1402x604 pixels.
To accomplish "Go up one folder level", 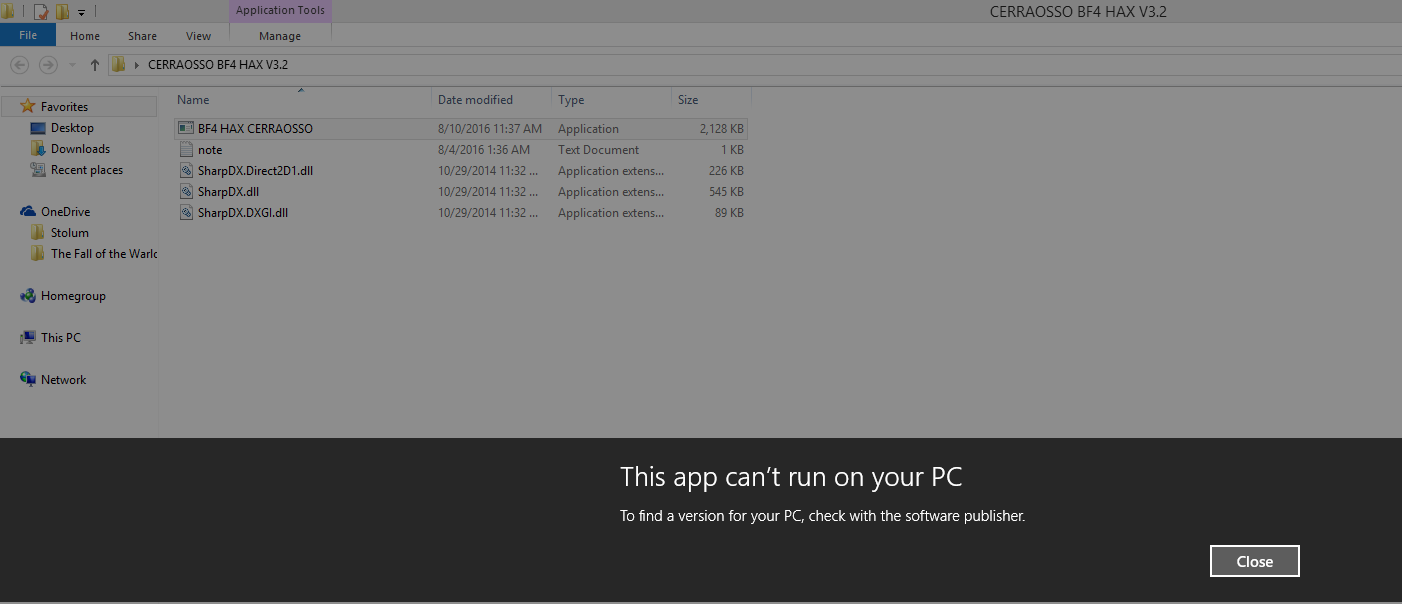I will click(x=95, y=65).
